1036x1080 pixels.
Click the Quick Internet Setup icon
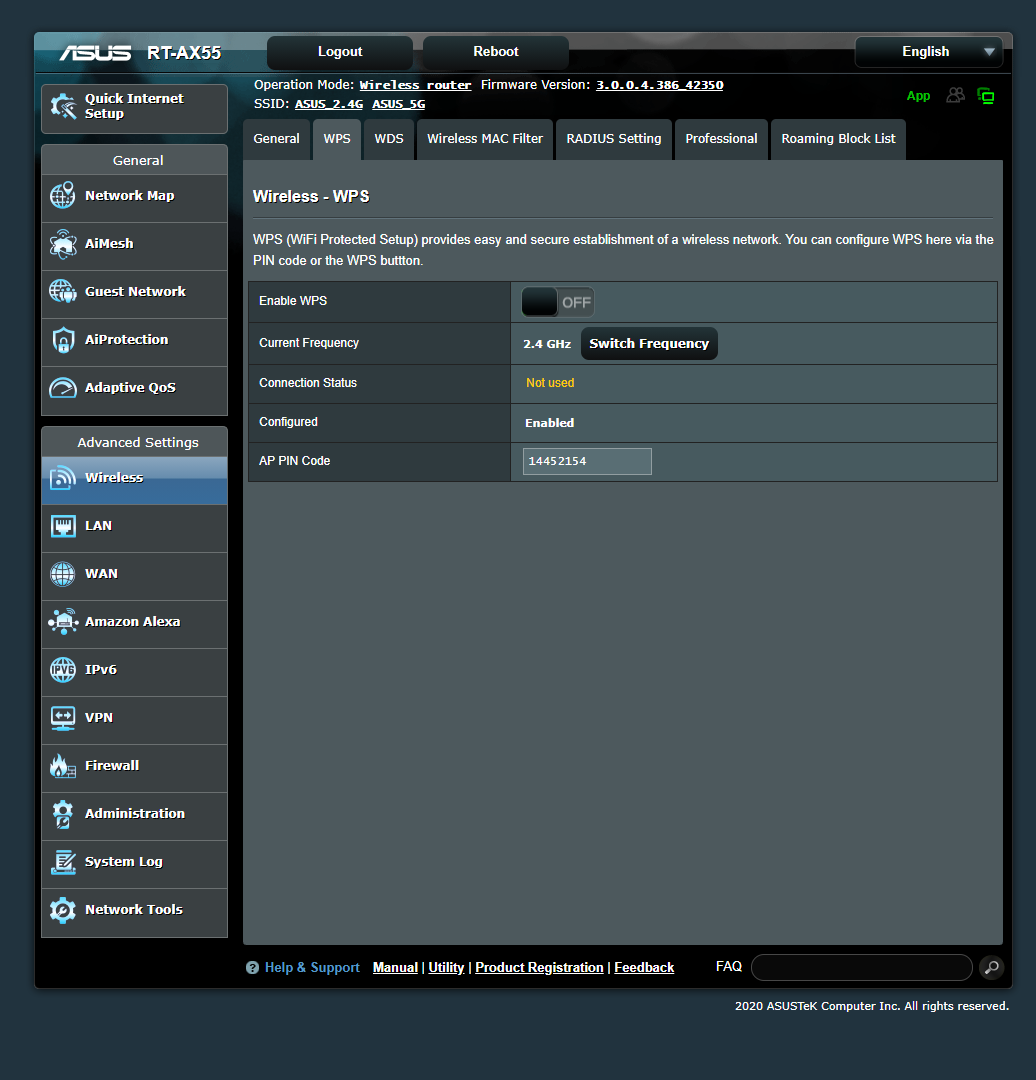click(x=63, y=106)
